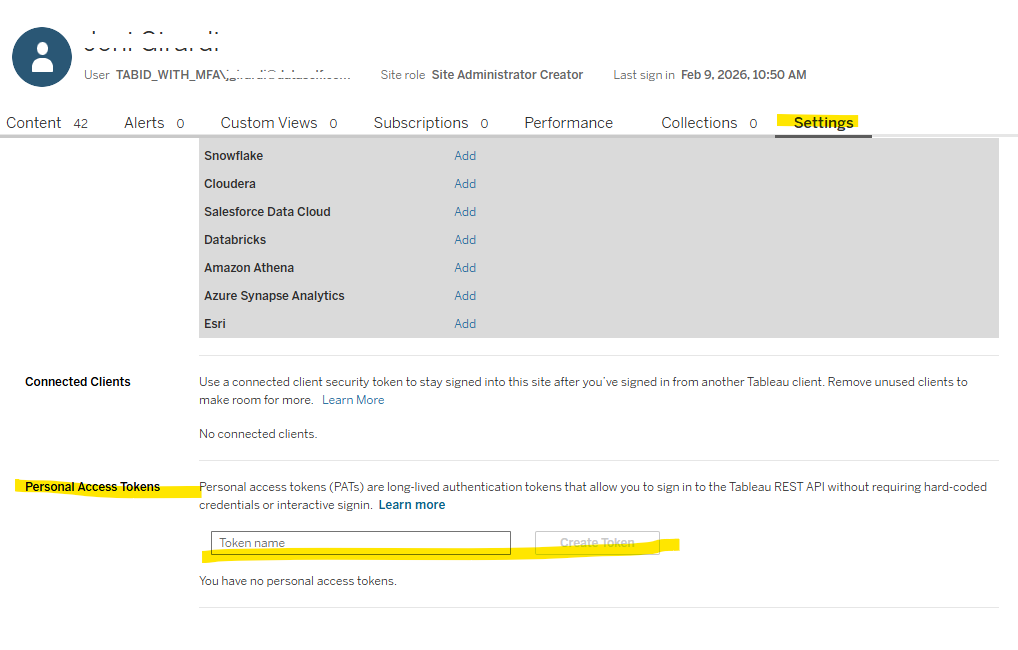Viewport: 1018px width, 650px height.
Task: Open Learn more about personal access tokens
Action: click(x=412, y=505)
